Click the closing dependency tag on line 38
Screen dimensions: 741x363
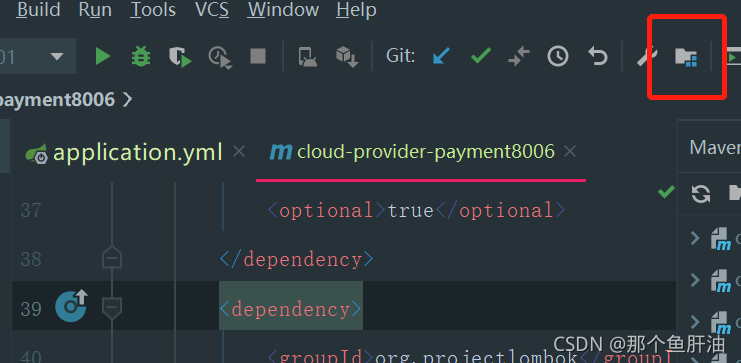[x=296, y=259]
